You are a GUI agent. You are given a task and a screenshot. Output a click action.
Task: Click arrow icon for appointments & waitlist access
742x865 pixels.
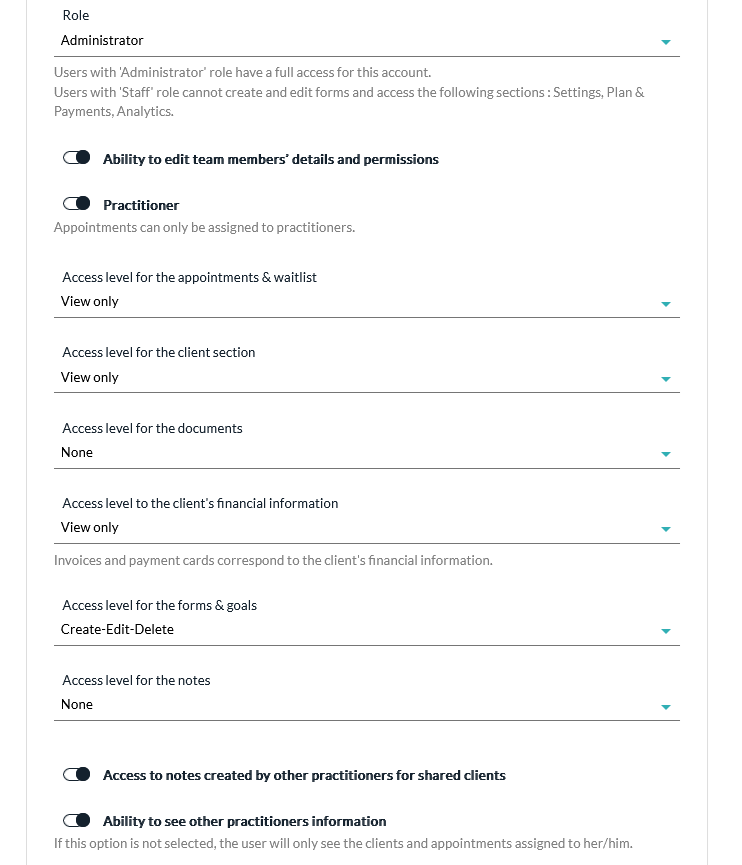click(666, 303)
